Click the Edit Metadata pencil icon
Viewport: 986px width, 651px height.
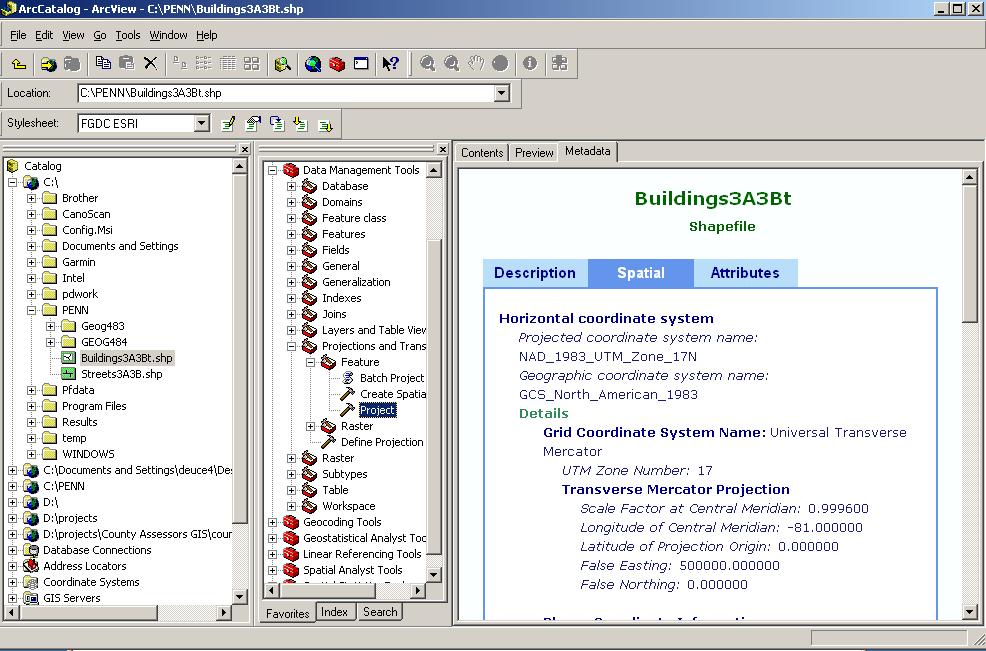229,123
